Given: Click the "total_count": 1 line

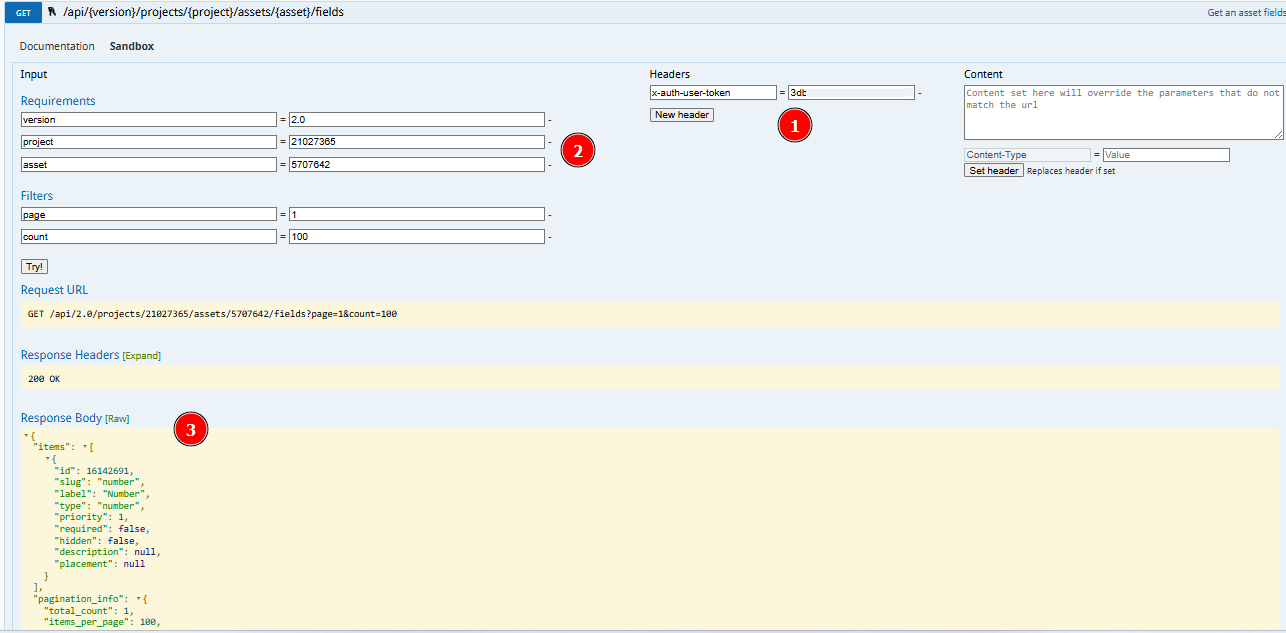Looking at the screenshot, I should click(89, 610).
